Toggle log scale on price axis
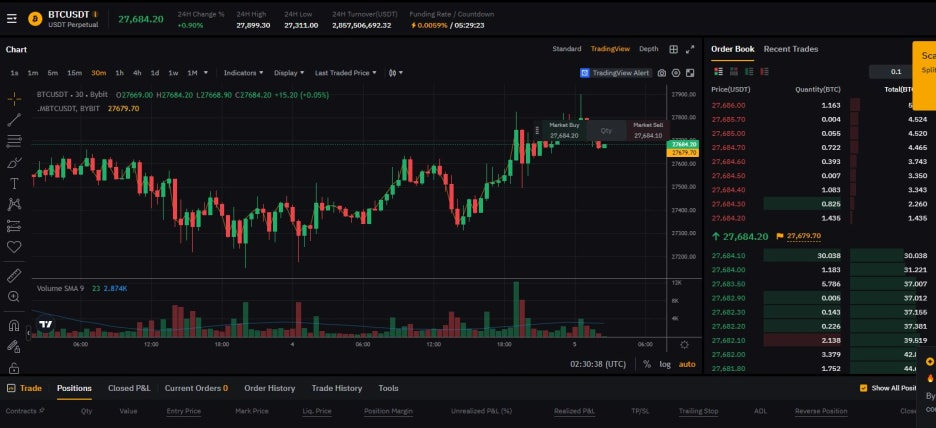This screenshot has width=936, height=428. pos(665,364)
